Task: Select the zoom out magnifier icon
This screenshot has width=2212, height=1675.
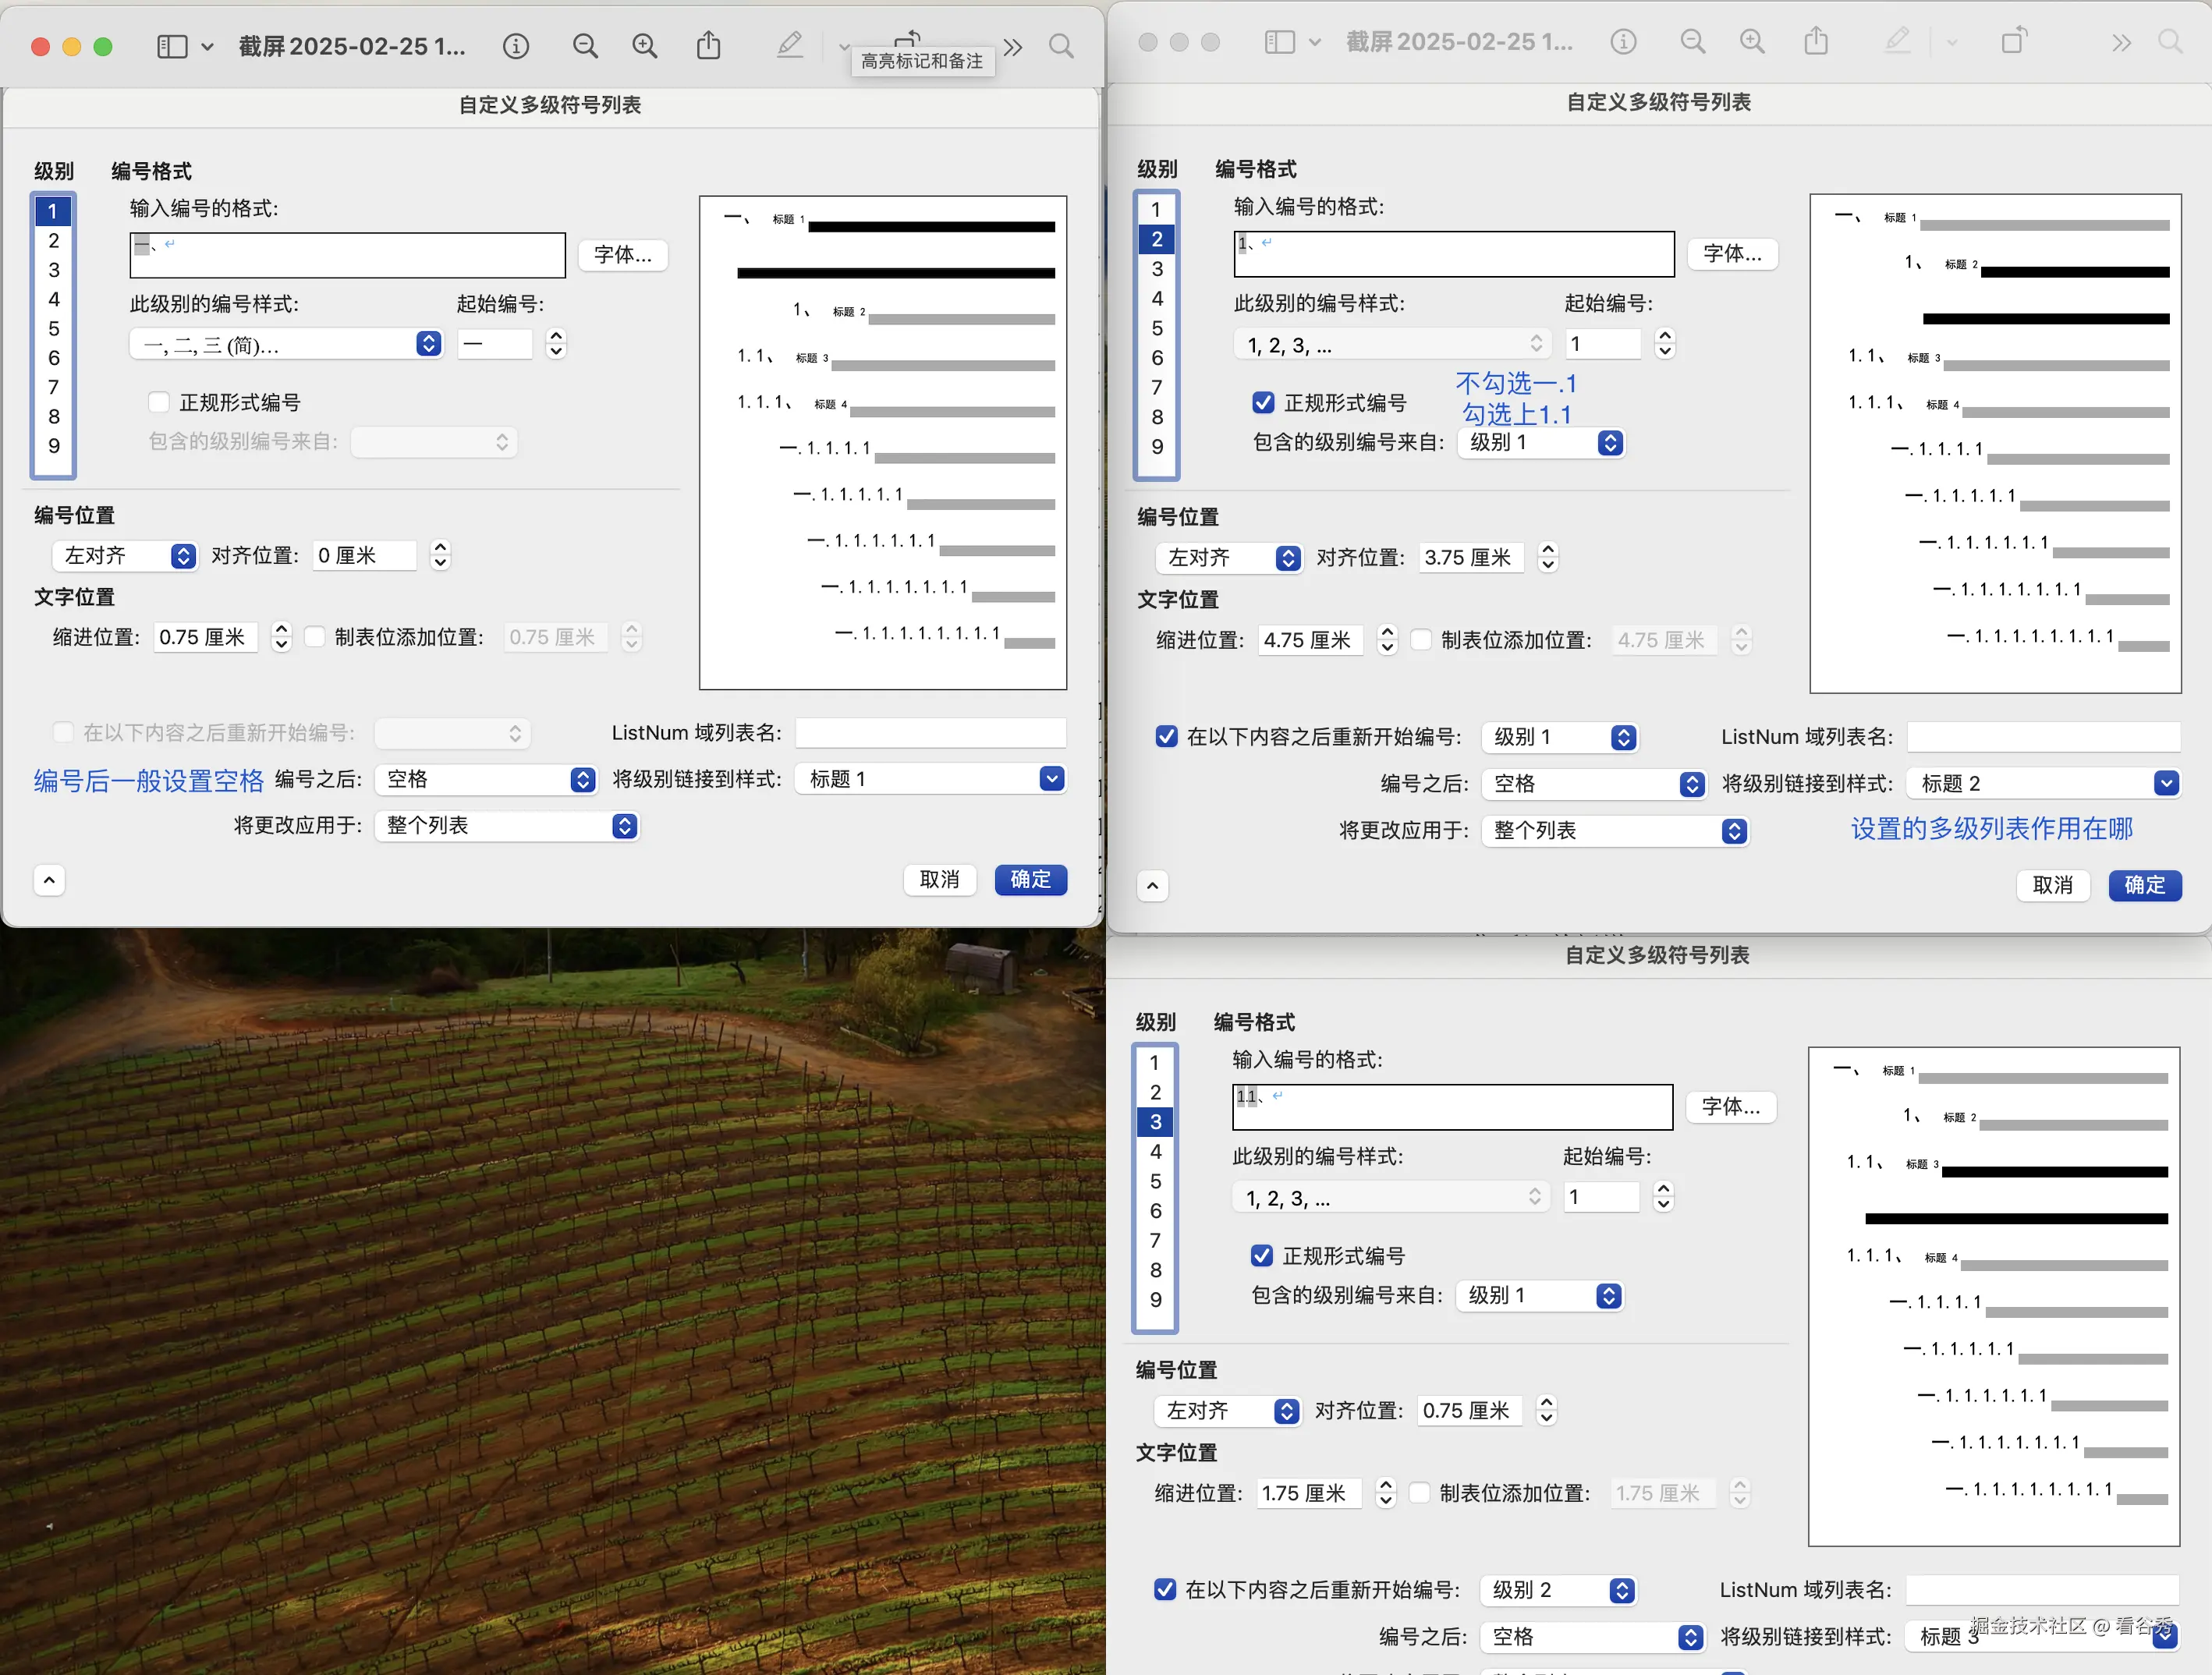Action: [585, 46]
